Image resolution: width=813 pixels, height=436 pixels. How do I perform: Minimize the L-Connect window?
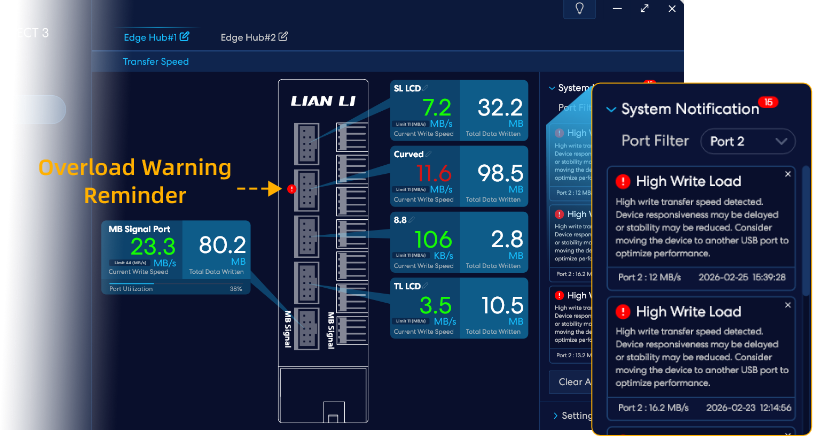pos(617,9)
